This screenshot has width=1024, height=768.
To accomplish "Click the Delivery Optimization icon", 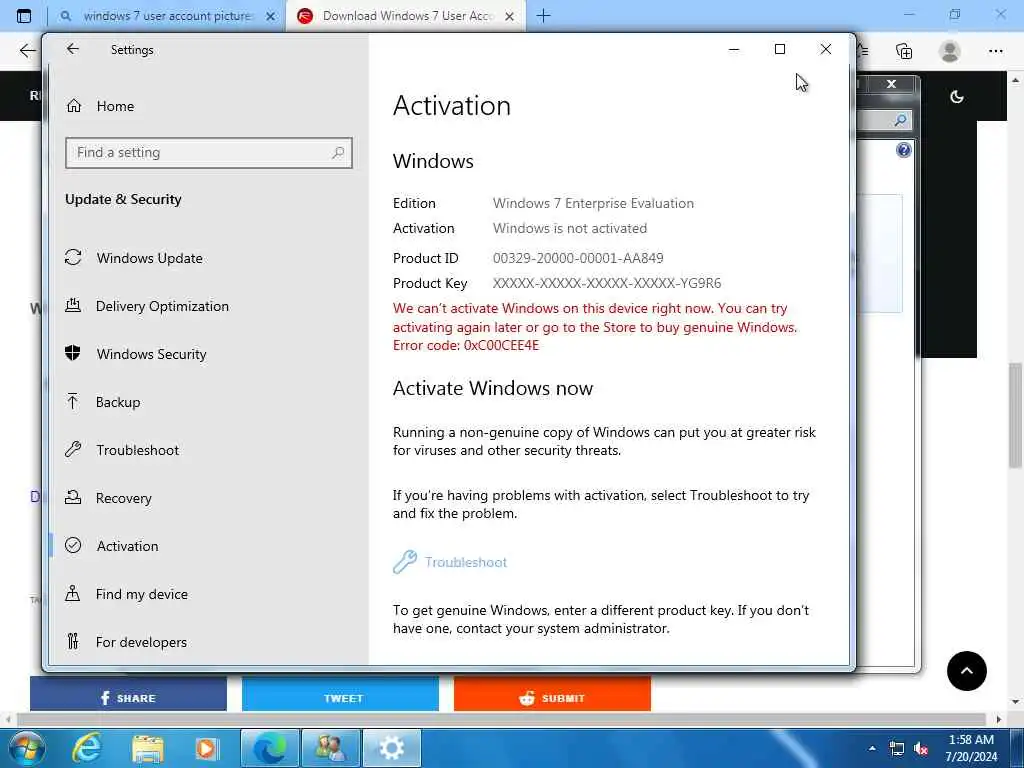I will coord(73,305).
